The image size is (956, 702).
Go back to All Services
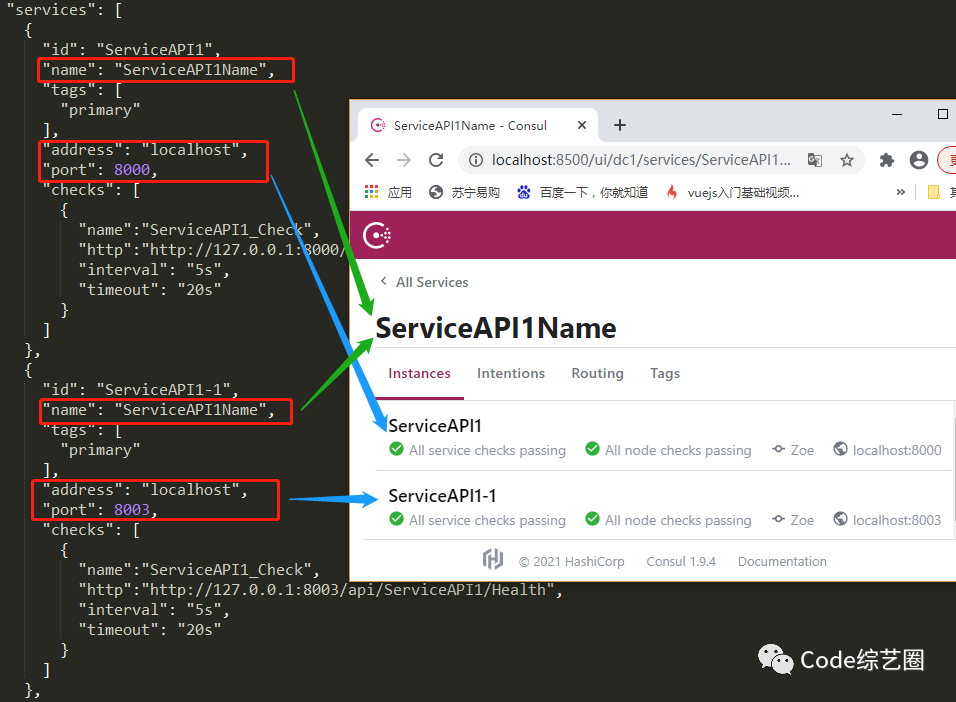(x=425, y=282)
